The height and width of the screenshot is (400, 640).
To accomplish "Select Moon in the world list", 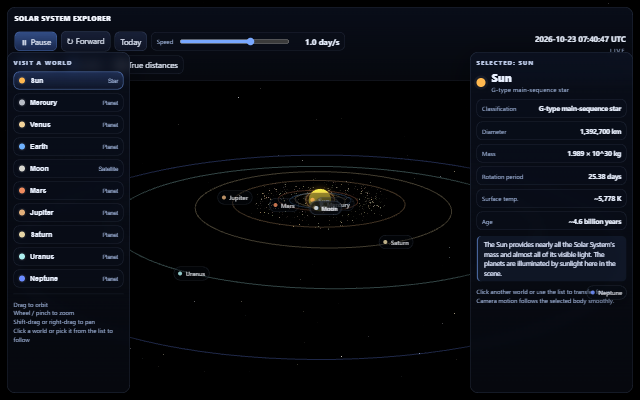I will pos(69,169).
